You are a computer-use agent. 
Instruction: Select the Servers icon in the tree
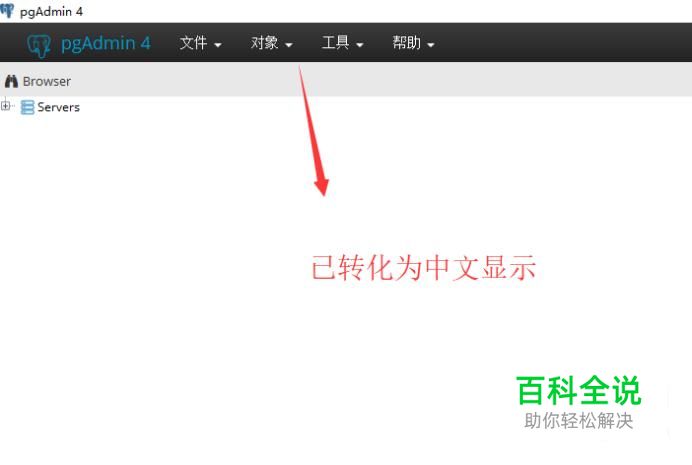(27, 107)
